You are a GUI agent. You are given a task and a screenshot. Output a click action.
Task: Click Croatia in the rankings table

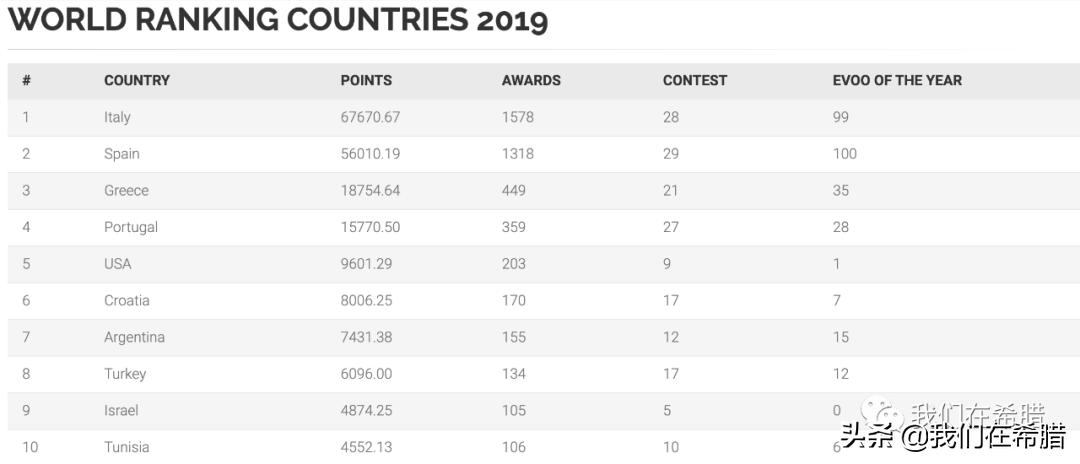pyautogui.click(x=127, y=300)
